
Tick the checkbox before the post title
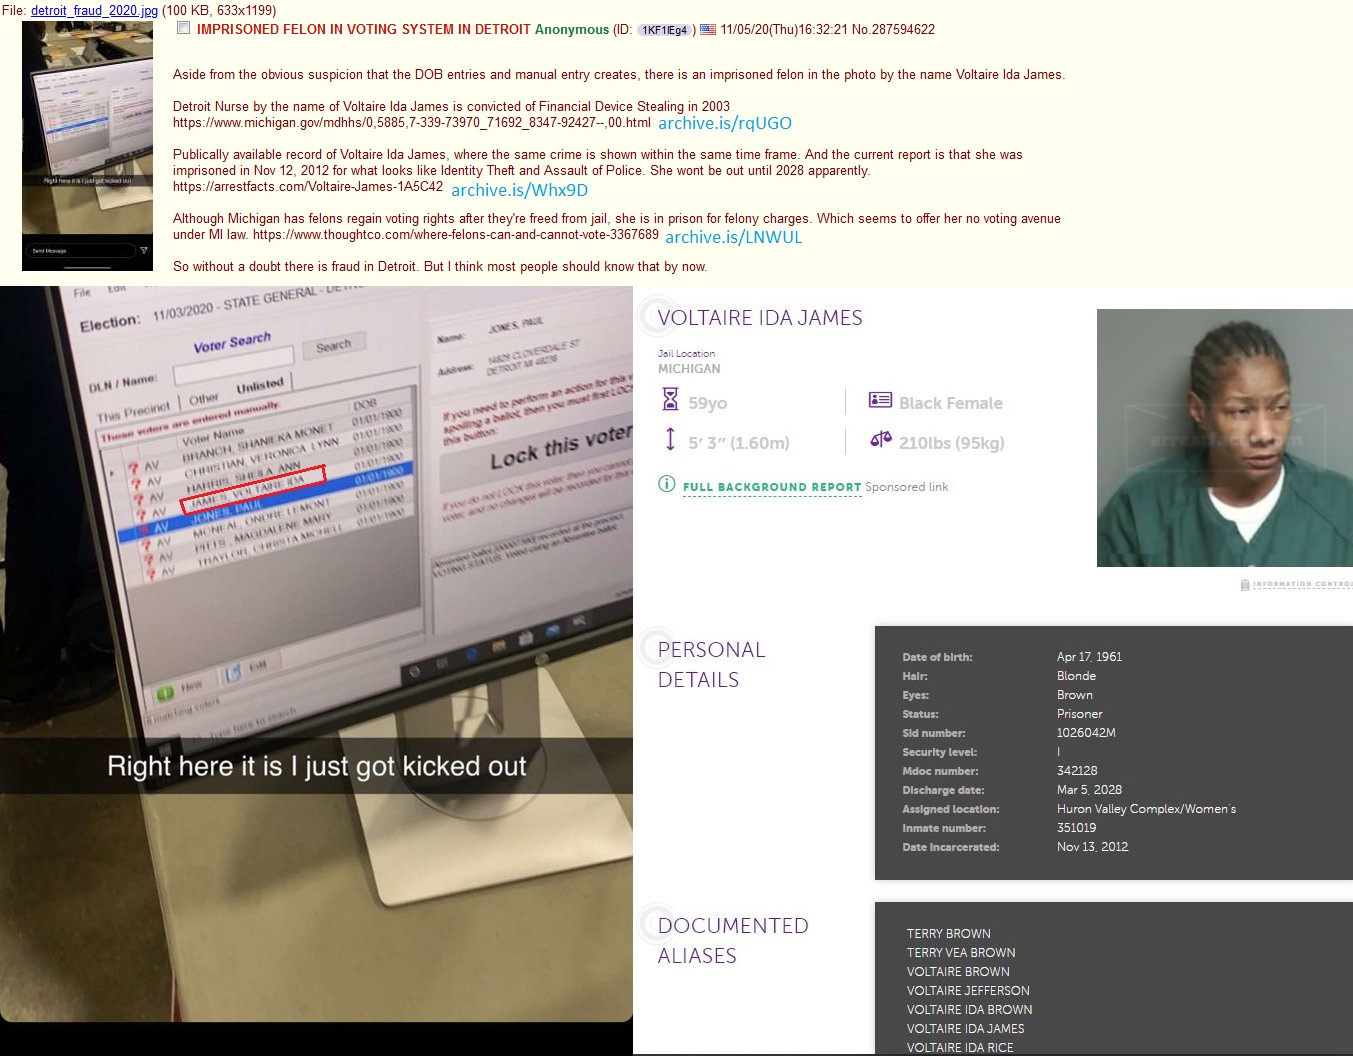tap(183, 28)
